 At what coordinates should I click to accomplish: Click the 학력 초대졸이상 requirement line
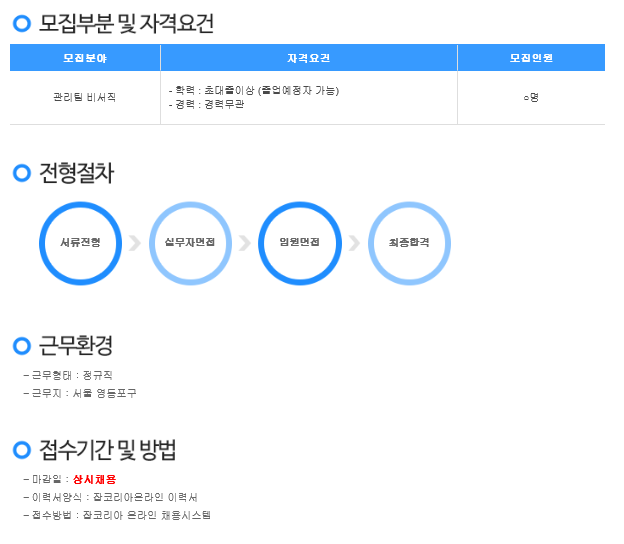click(x=255, y=91)
